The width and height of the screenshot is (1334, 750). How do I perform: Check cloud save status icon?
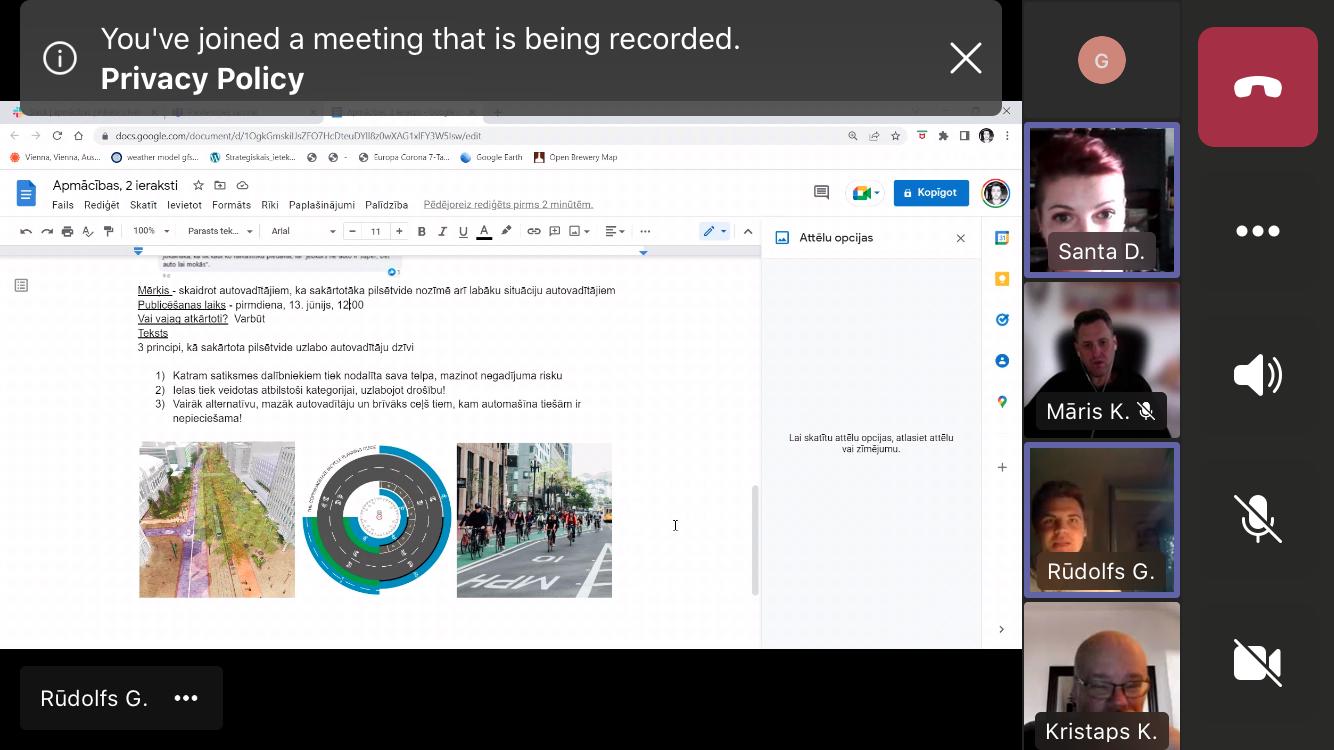(x=242, y=186)
